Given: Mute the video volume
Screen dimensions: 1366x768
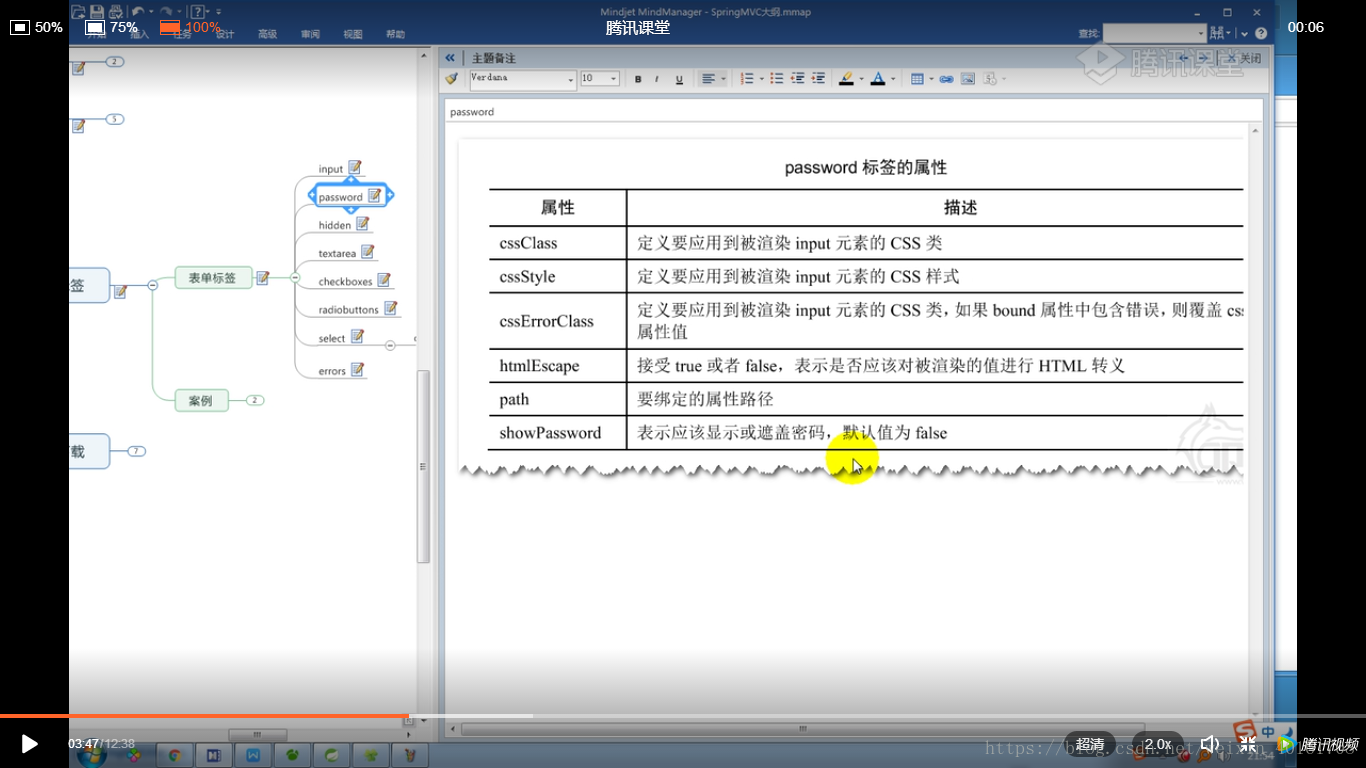Looking at the screenshot, I should coord(1209,744).
